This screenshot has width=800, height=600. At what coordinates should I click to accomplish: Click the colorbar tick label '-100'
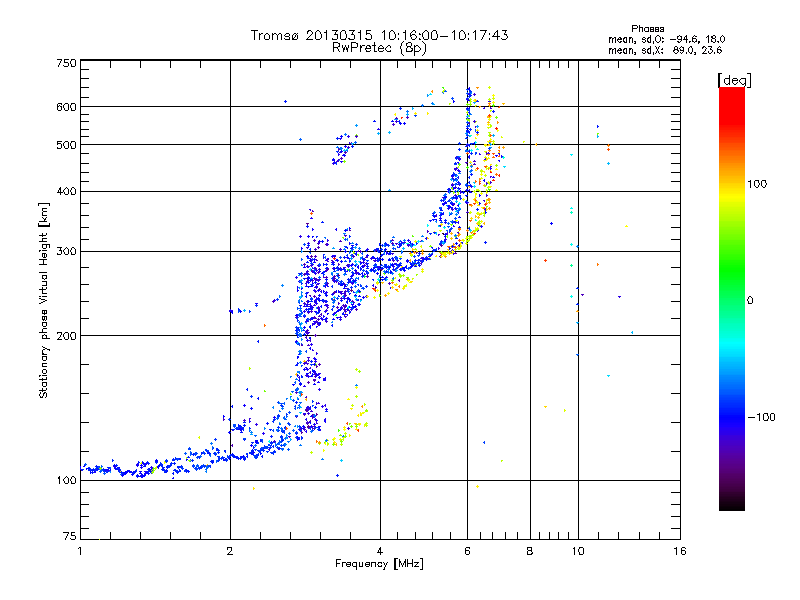[761, 417]
